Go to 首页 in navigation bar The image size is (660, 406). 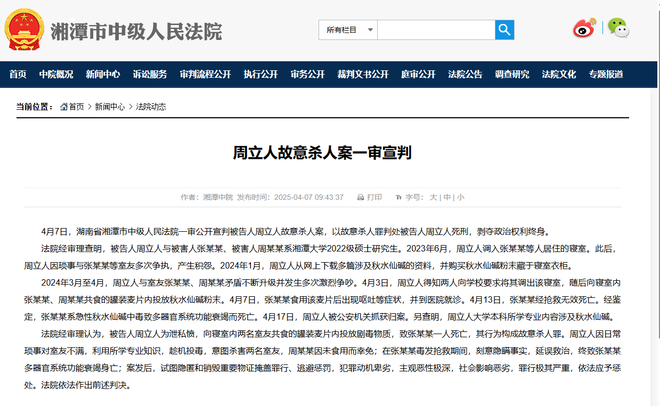(18, 74)
